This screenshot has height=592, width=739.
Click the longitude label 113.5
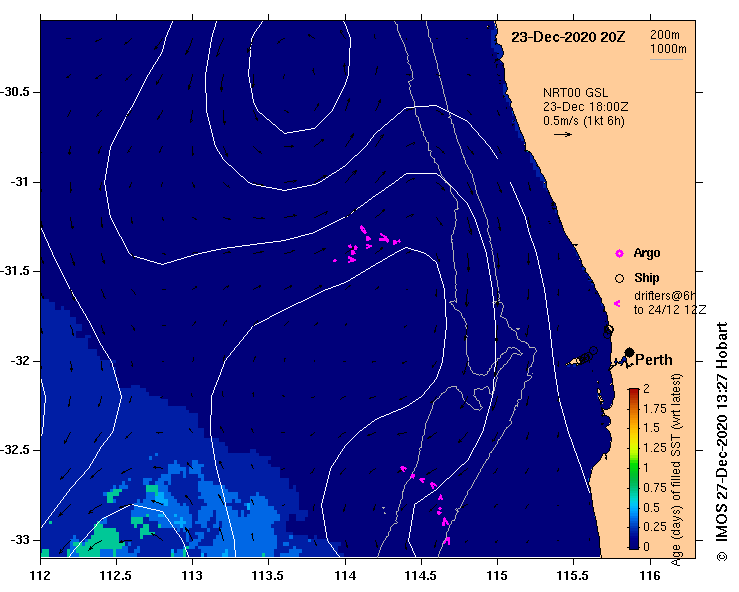pyautogui.click(x=268, y=576)
